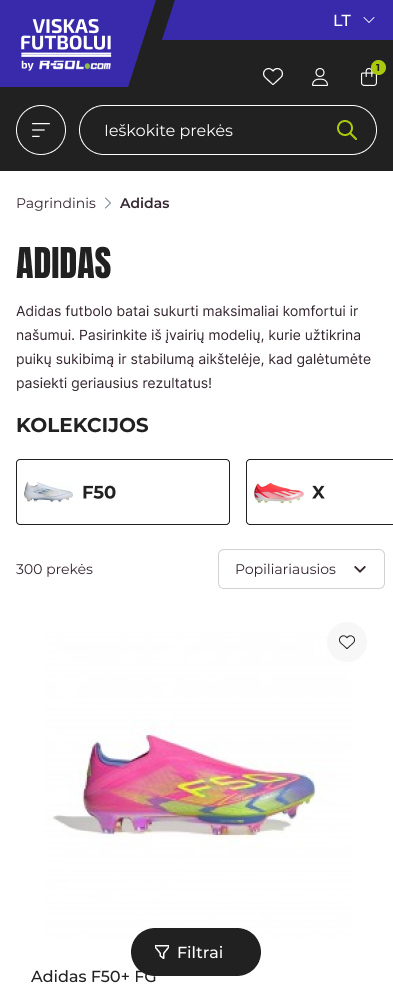
Task: Go to Pagrindinis breadcrumb link
Action: point(56,203)
